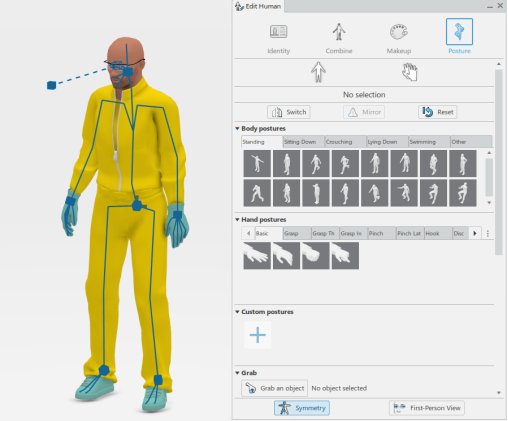Click the full body posture icon
The image size is (508, 421).
318,72
